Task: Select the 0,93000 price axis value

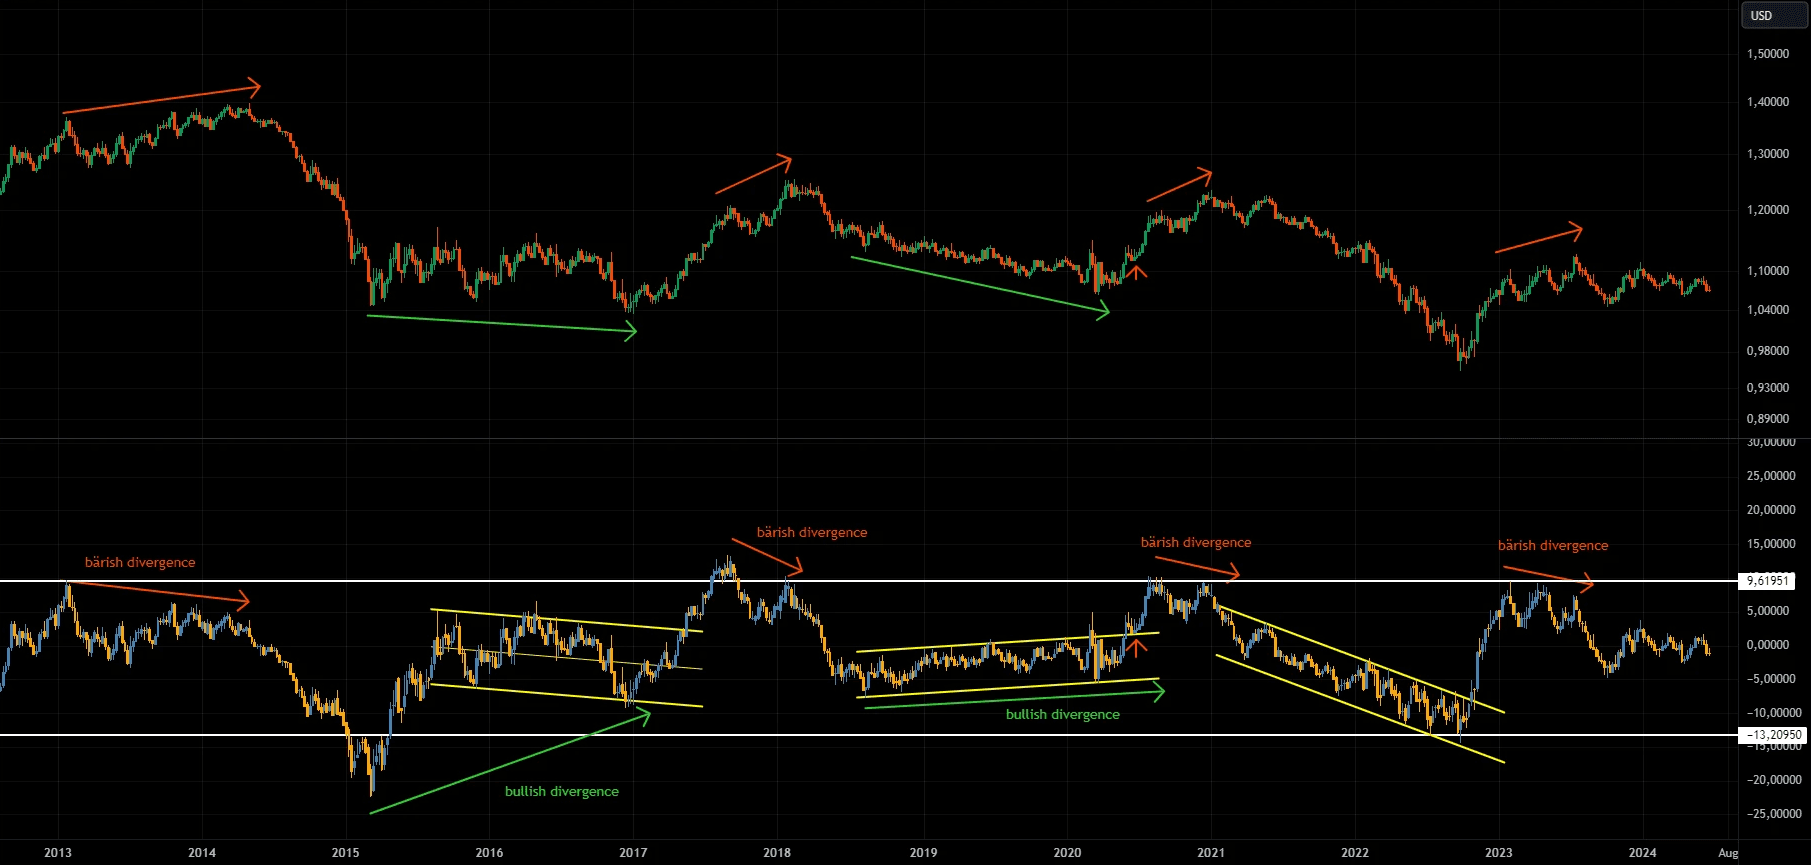Action: click(x=1768, y=388)
